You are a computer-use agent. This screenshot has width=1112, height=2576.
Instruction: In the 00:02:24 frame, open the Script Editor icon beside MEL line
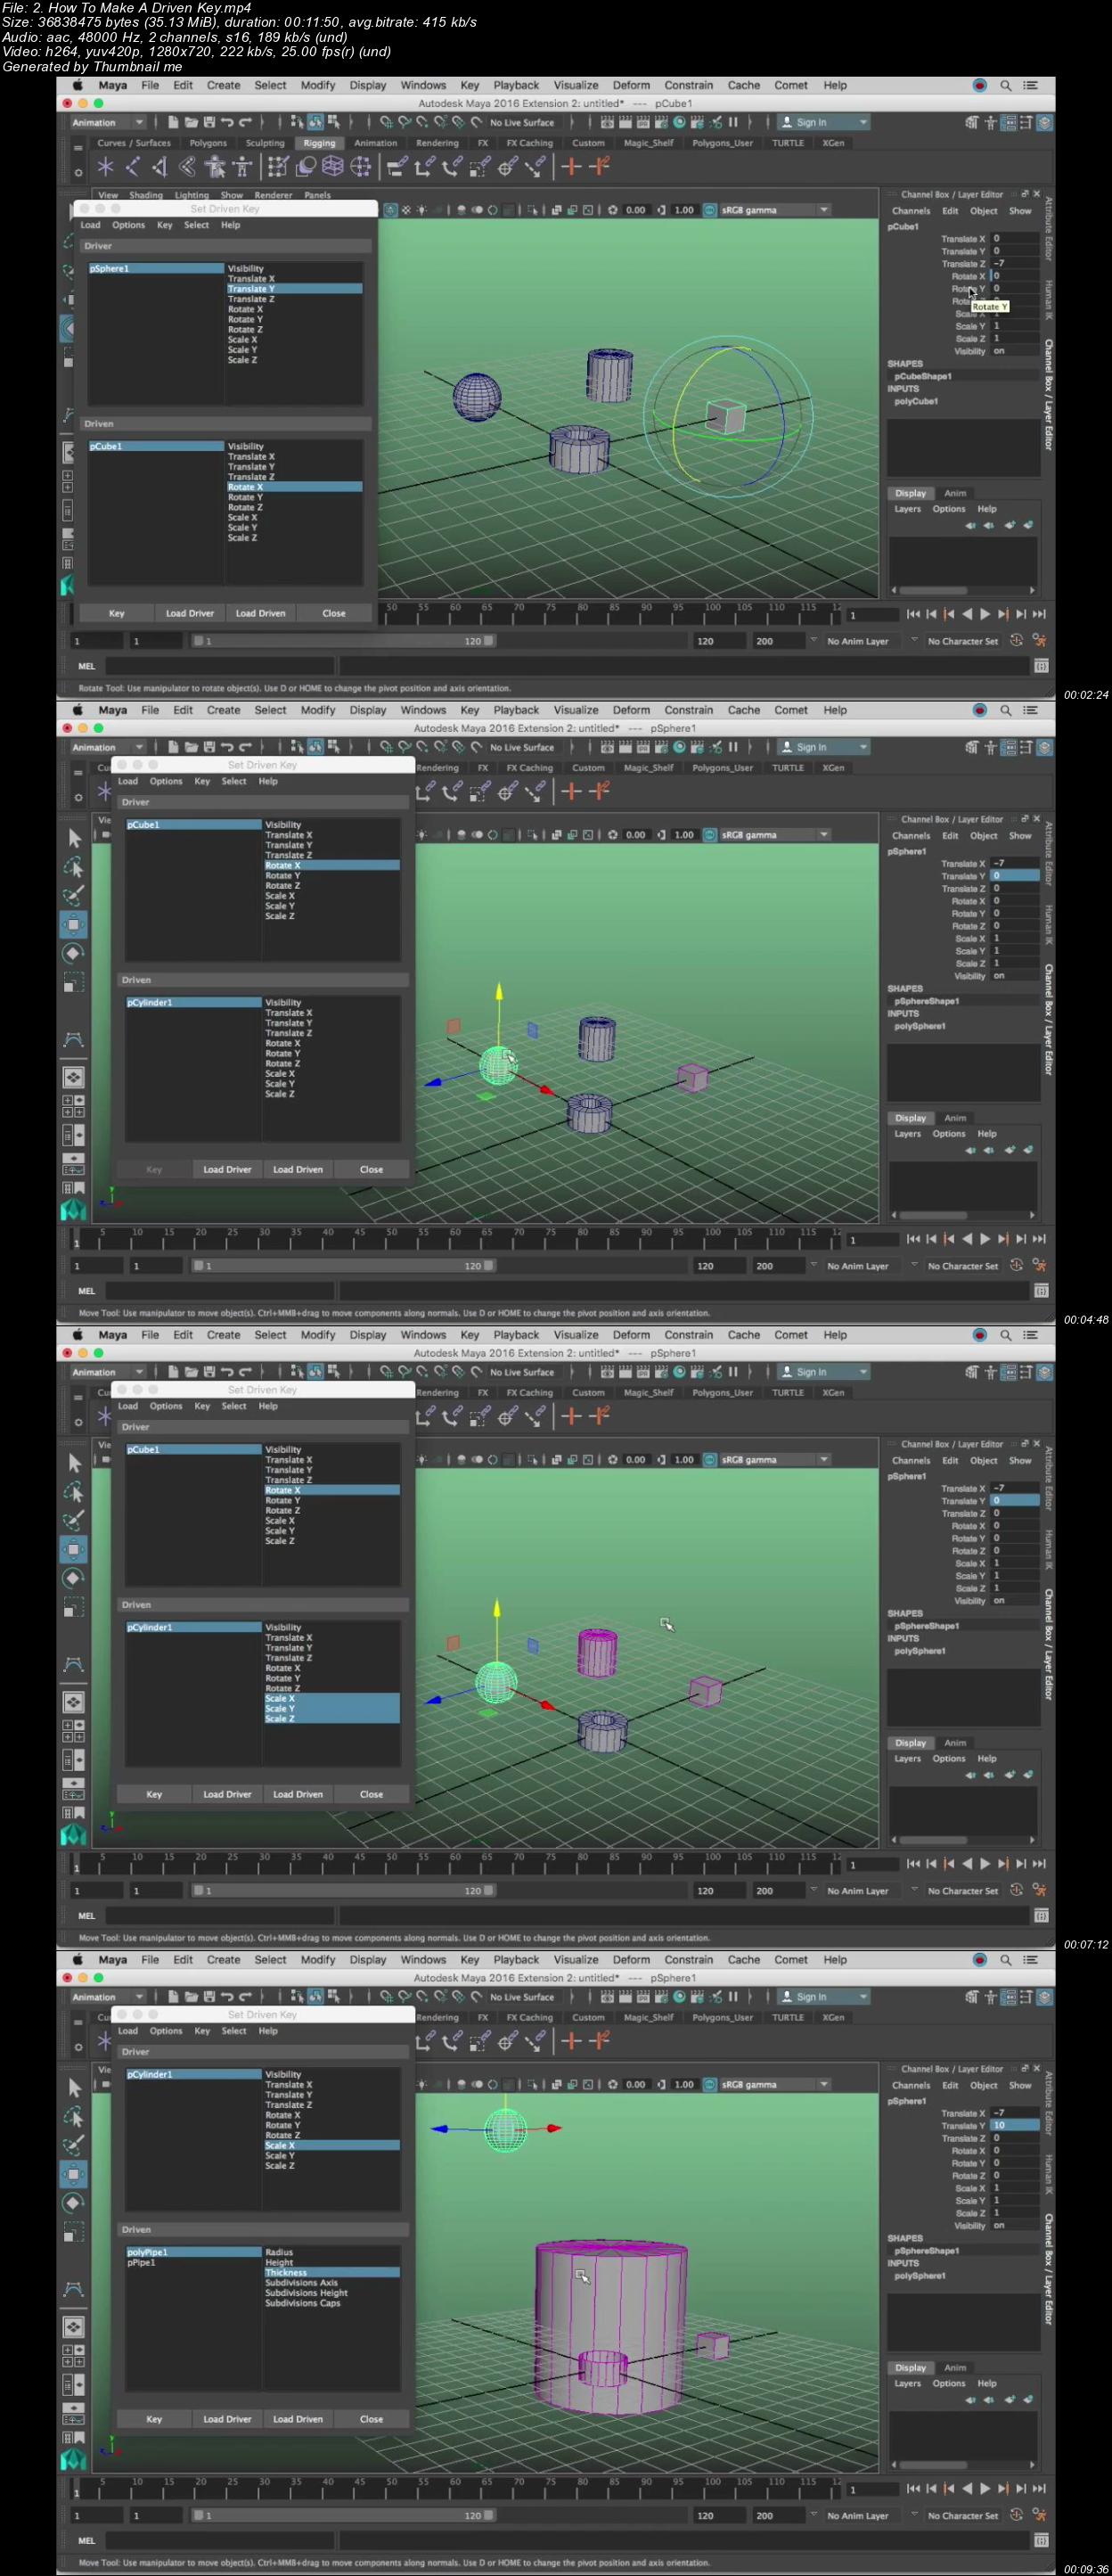coord(1041,666)
